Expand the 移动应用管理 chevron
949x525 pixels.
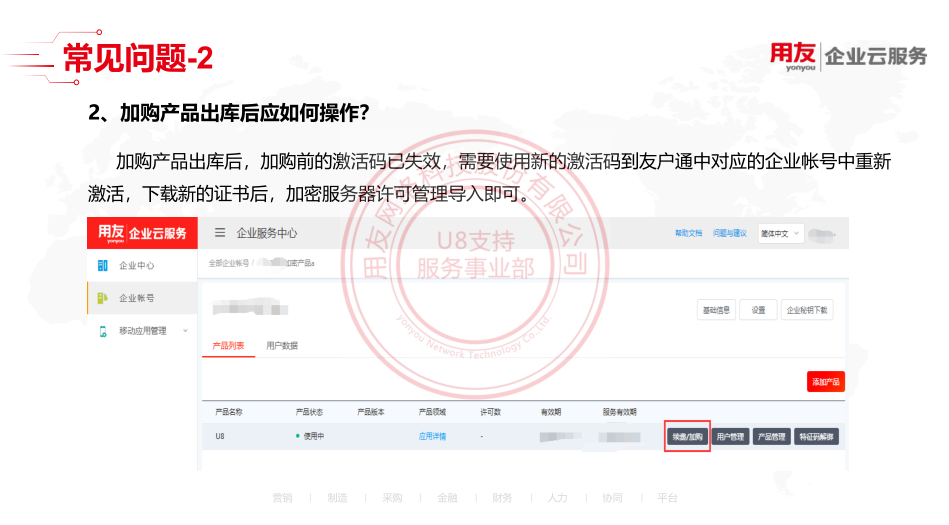click(x=185, y=331)
